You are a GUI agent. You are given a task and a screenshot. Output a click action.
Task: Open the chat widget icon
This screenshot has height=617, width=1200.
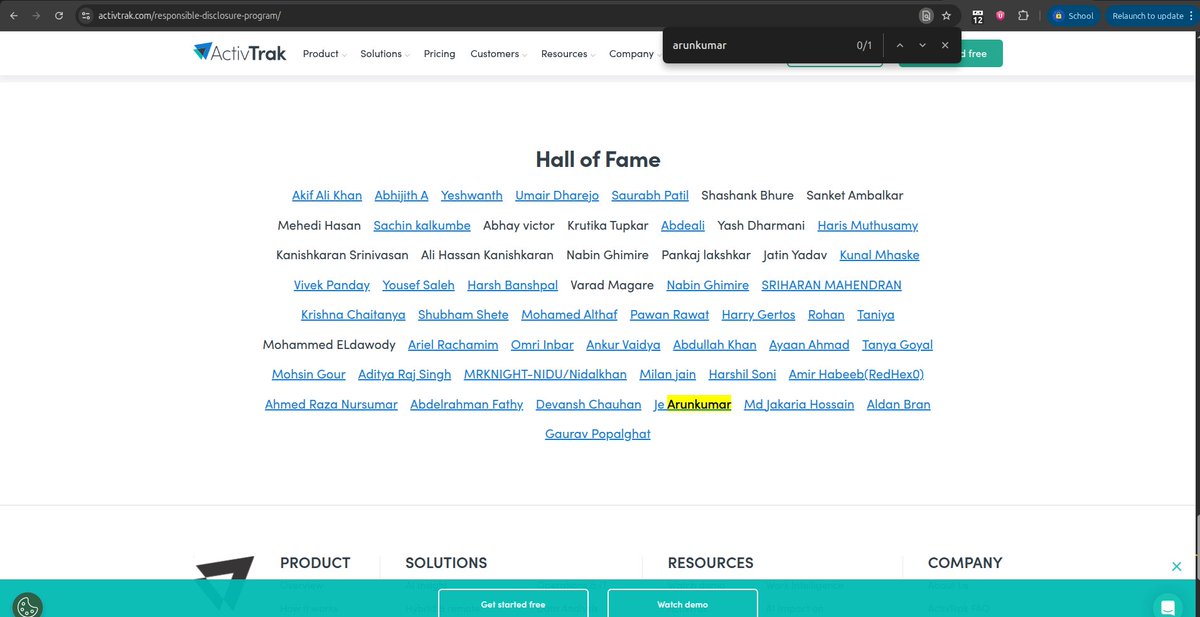pos(1166,605)
